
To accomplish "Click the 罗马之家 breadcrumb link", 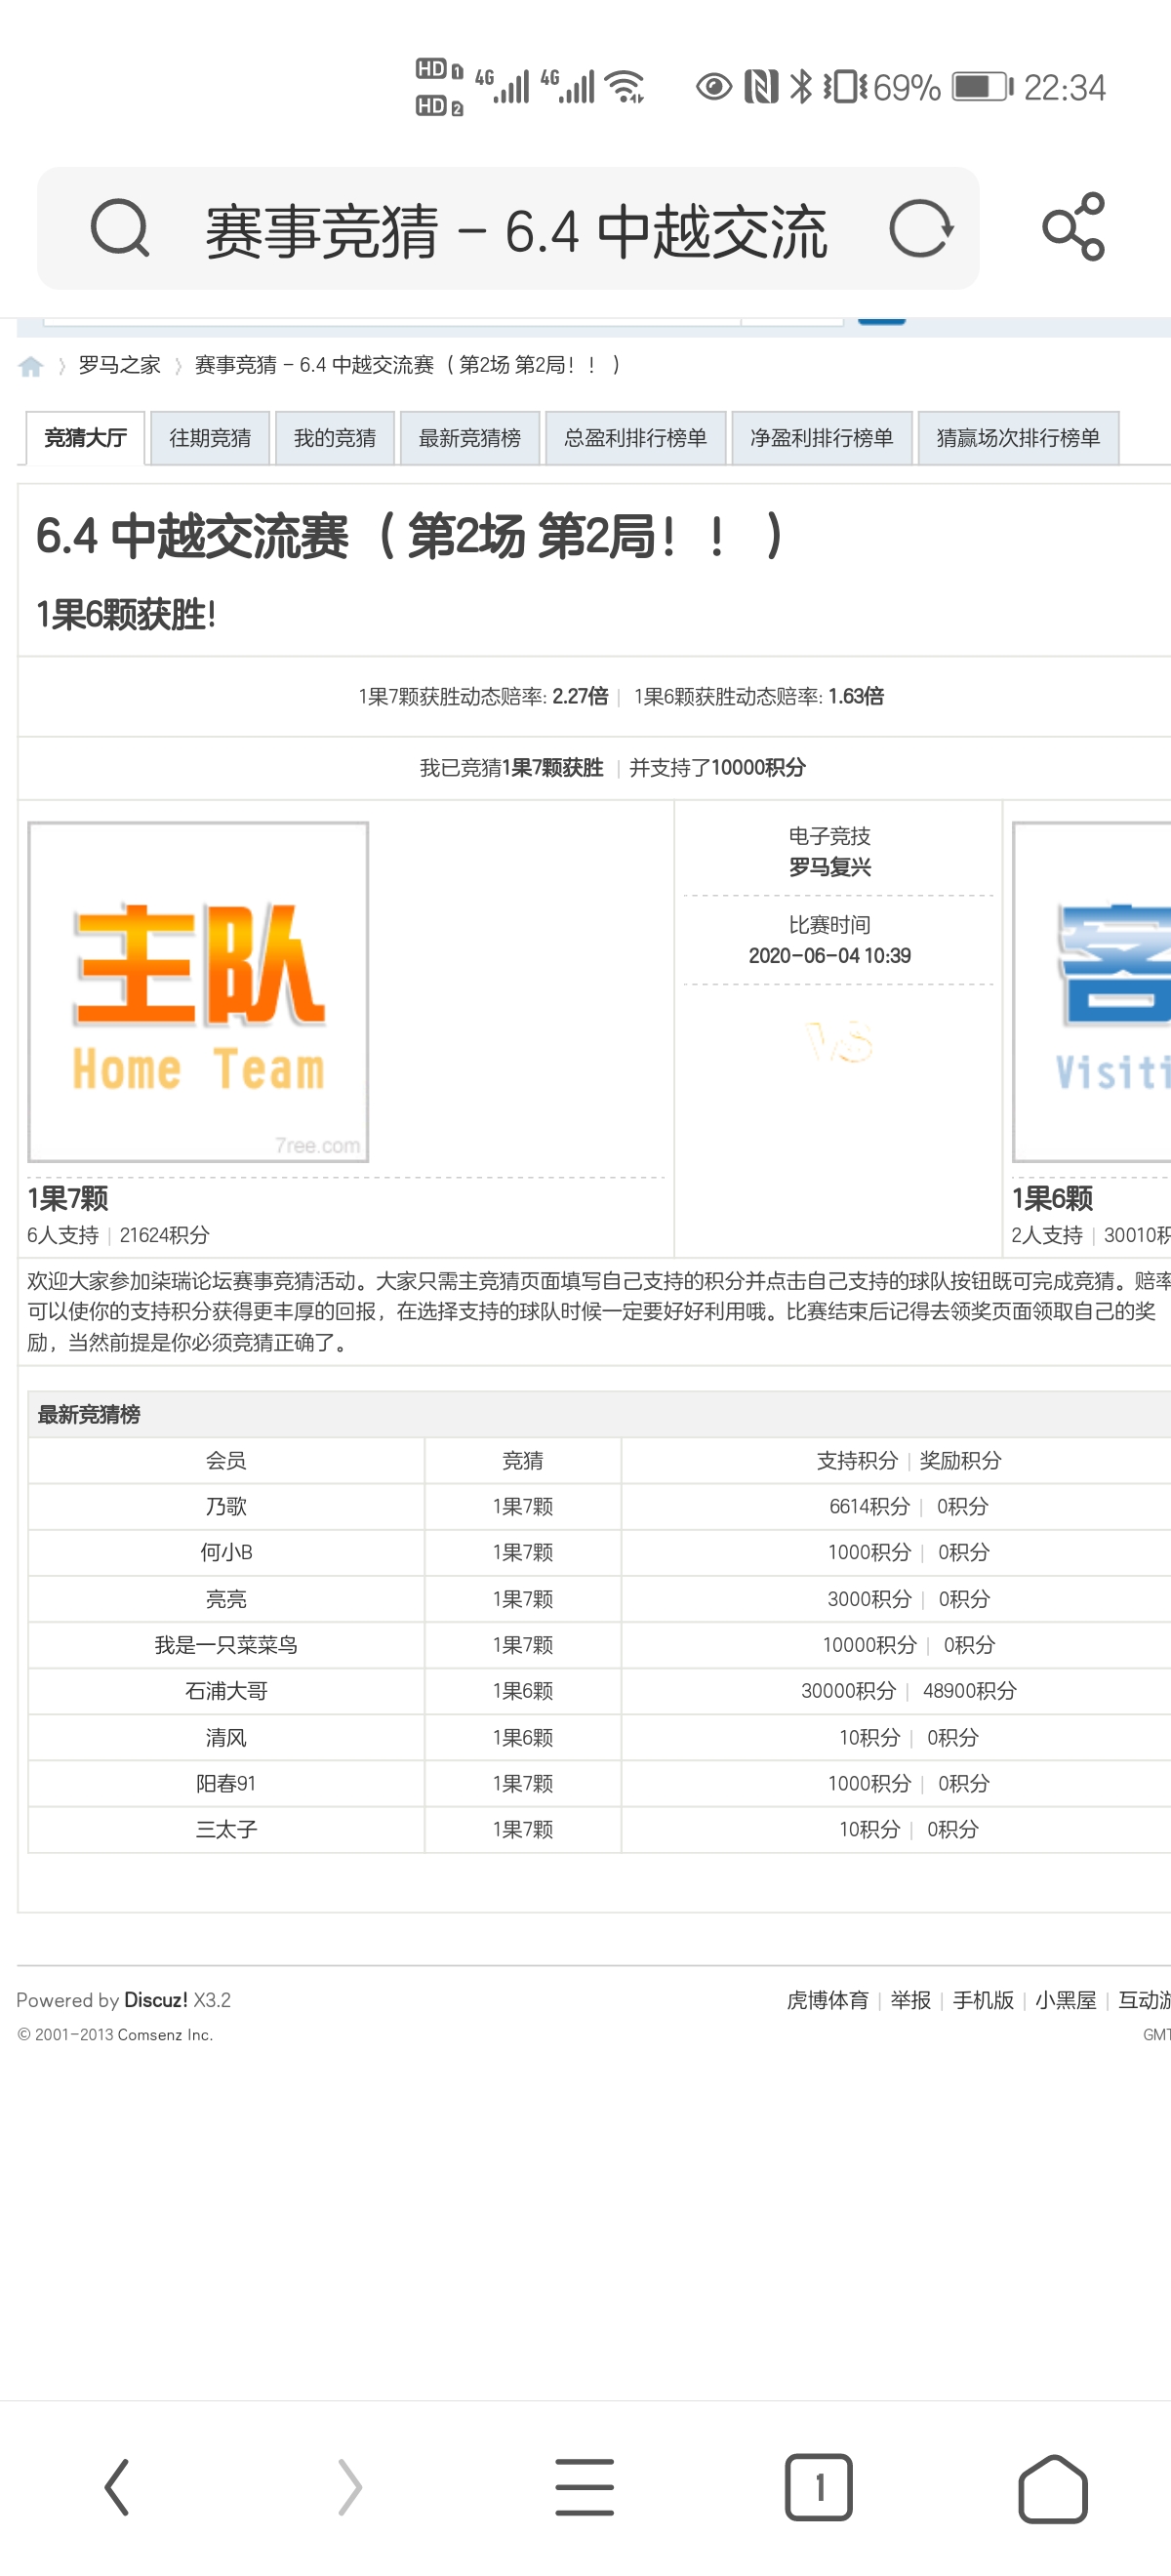I will coord(119,365).
